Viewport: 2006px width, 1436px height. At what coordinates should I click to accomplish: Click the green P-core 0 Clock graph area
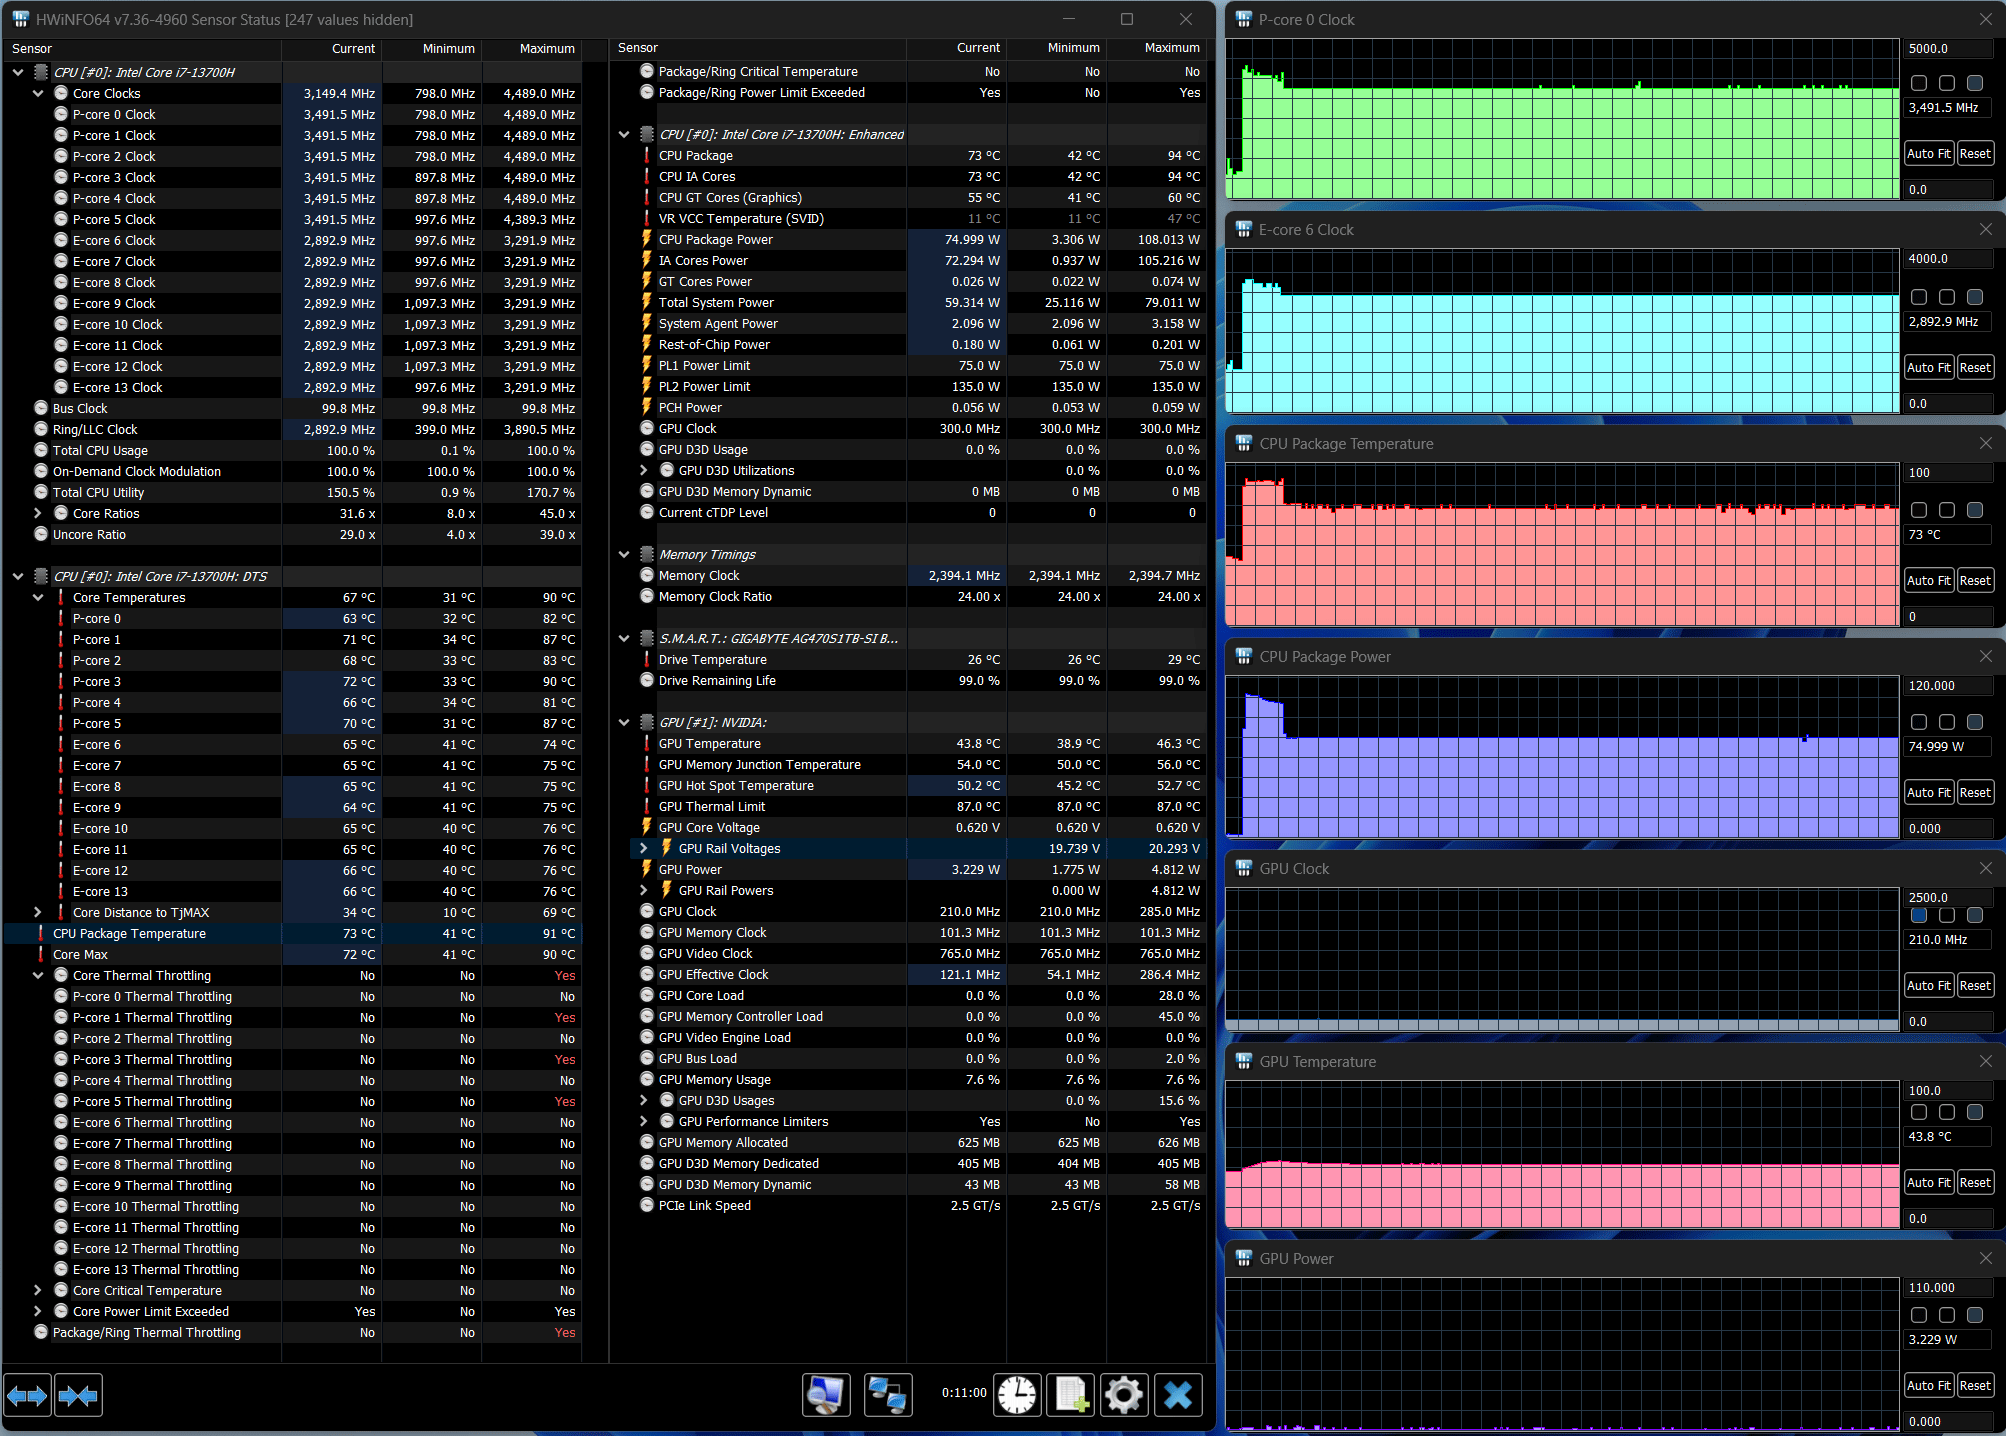[1561, 140]
